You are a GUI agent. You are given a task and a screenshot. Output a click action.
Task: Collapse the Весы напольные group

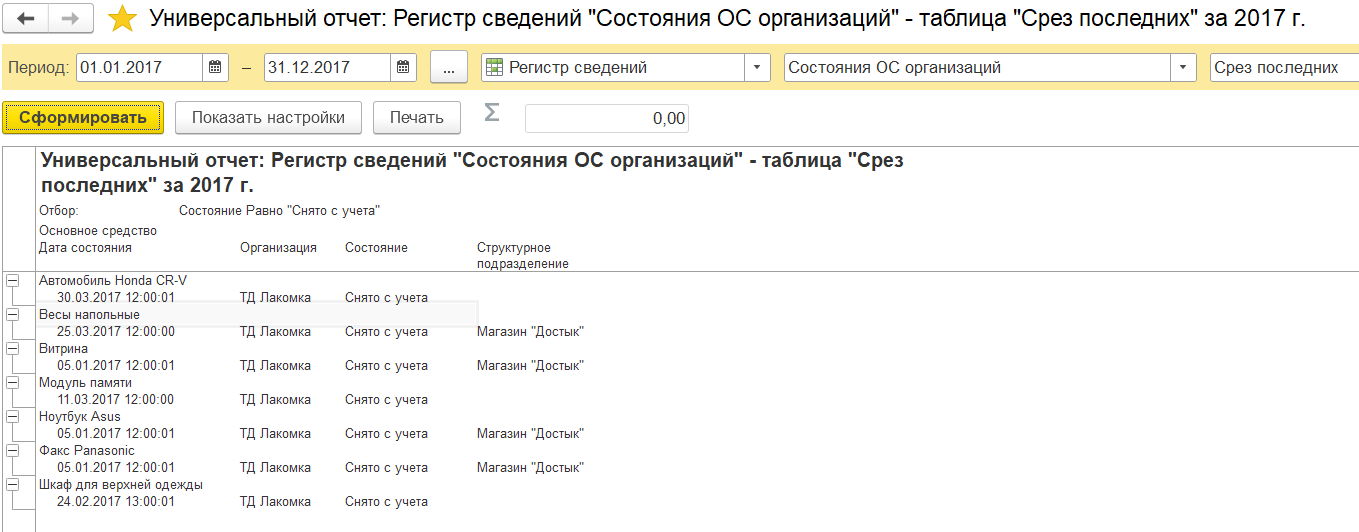pyautogui.click(x=12, y=315)
